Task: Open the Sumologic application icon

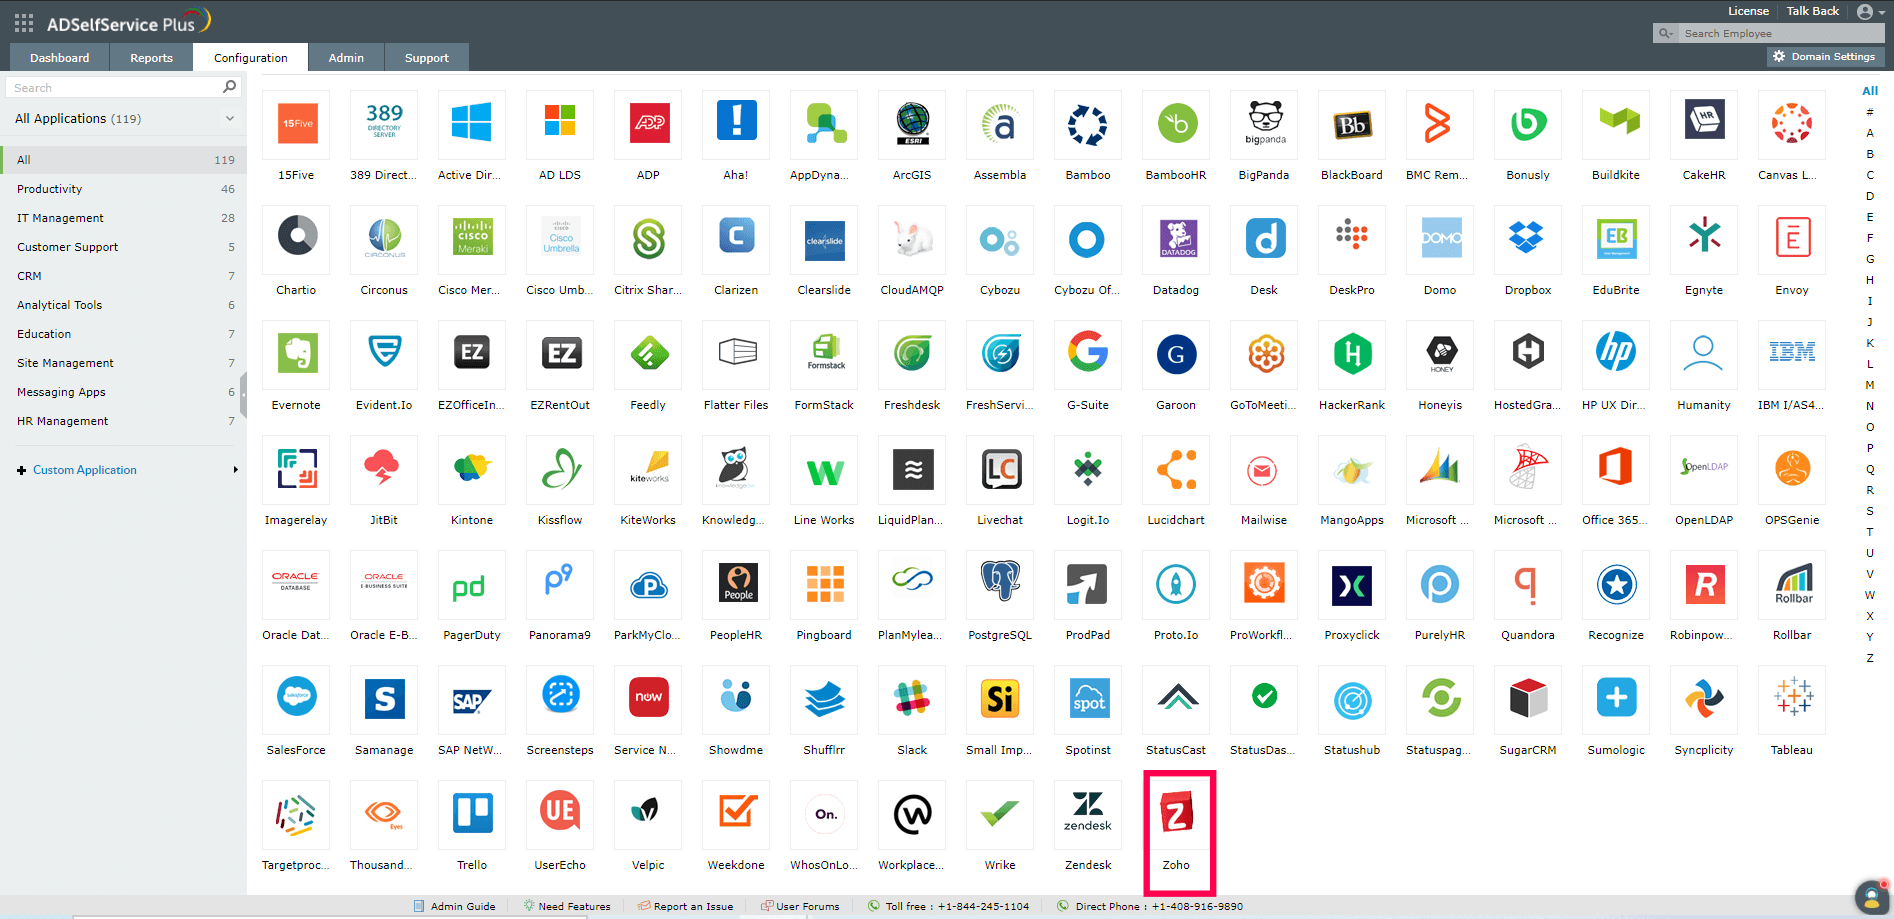Action: point(1616,699)
